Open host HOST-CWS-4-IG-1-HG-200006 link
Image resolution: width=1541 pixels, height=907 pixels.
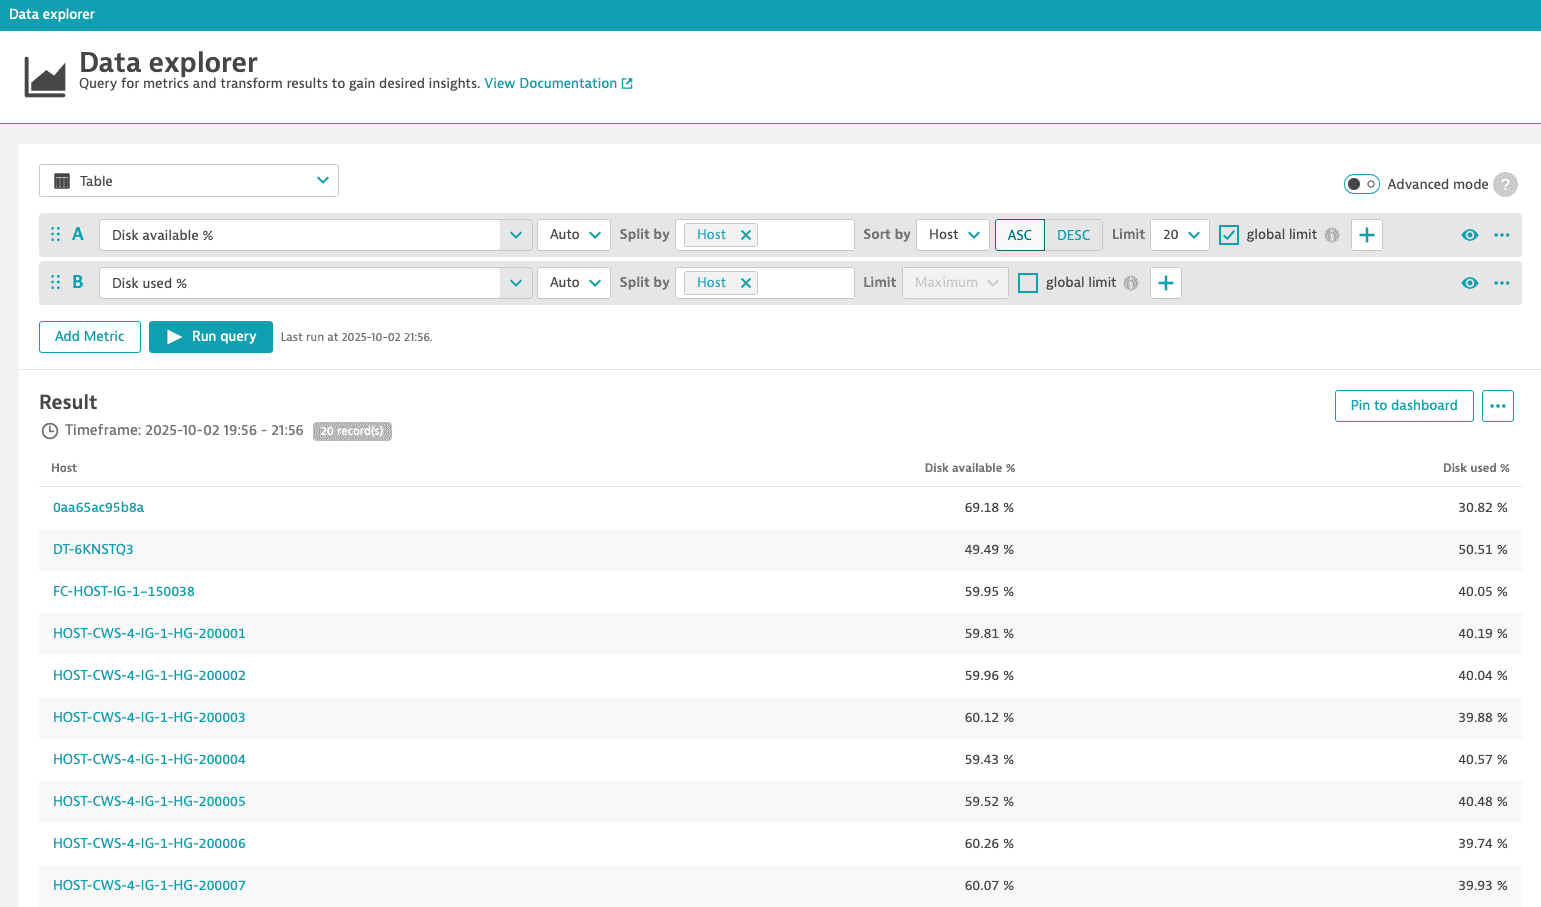(149, 844)
